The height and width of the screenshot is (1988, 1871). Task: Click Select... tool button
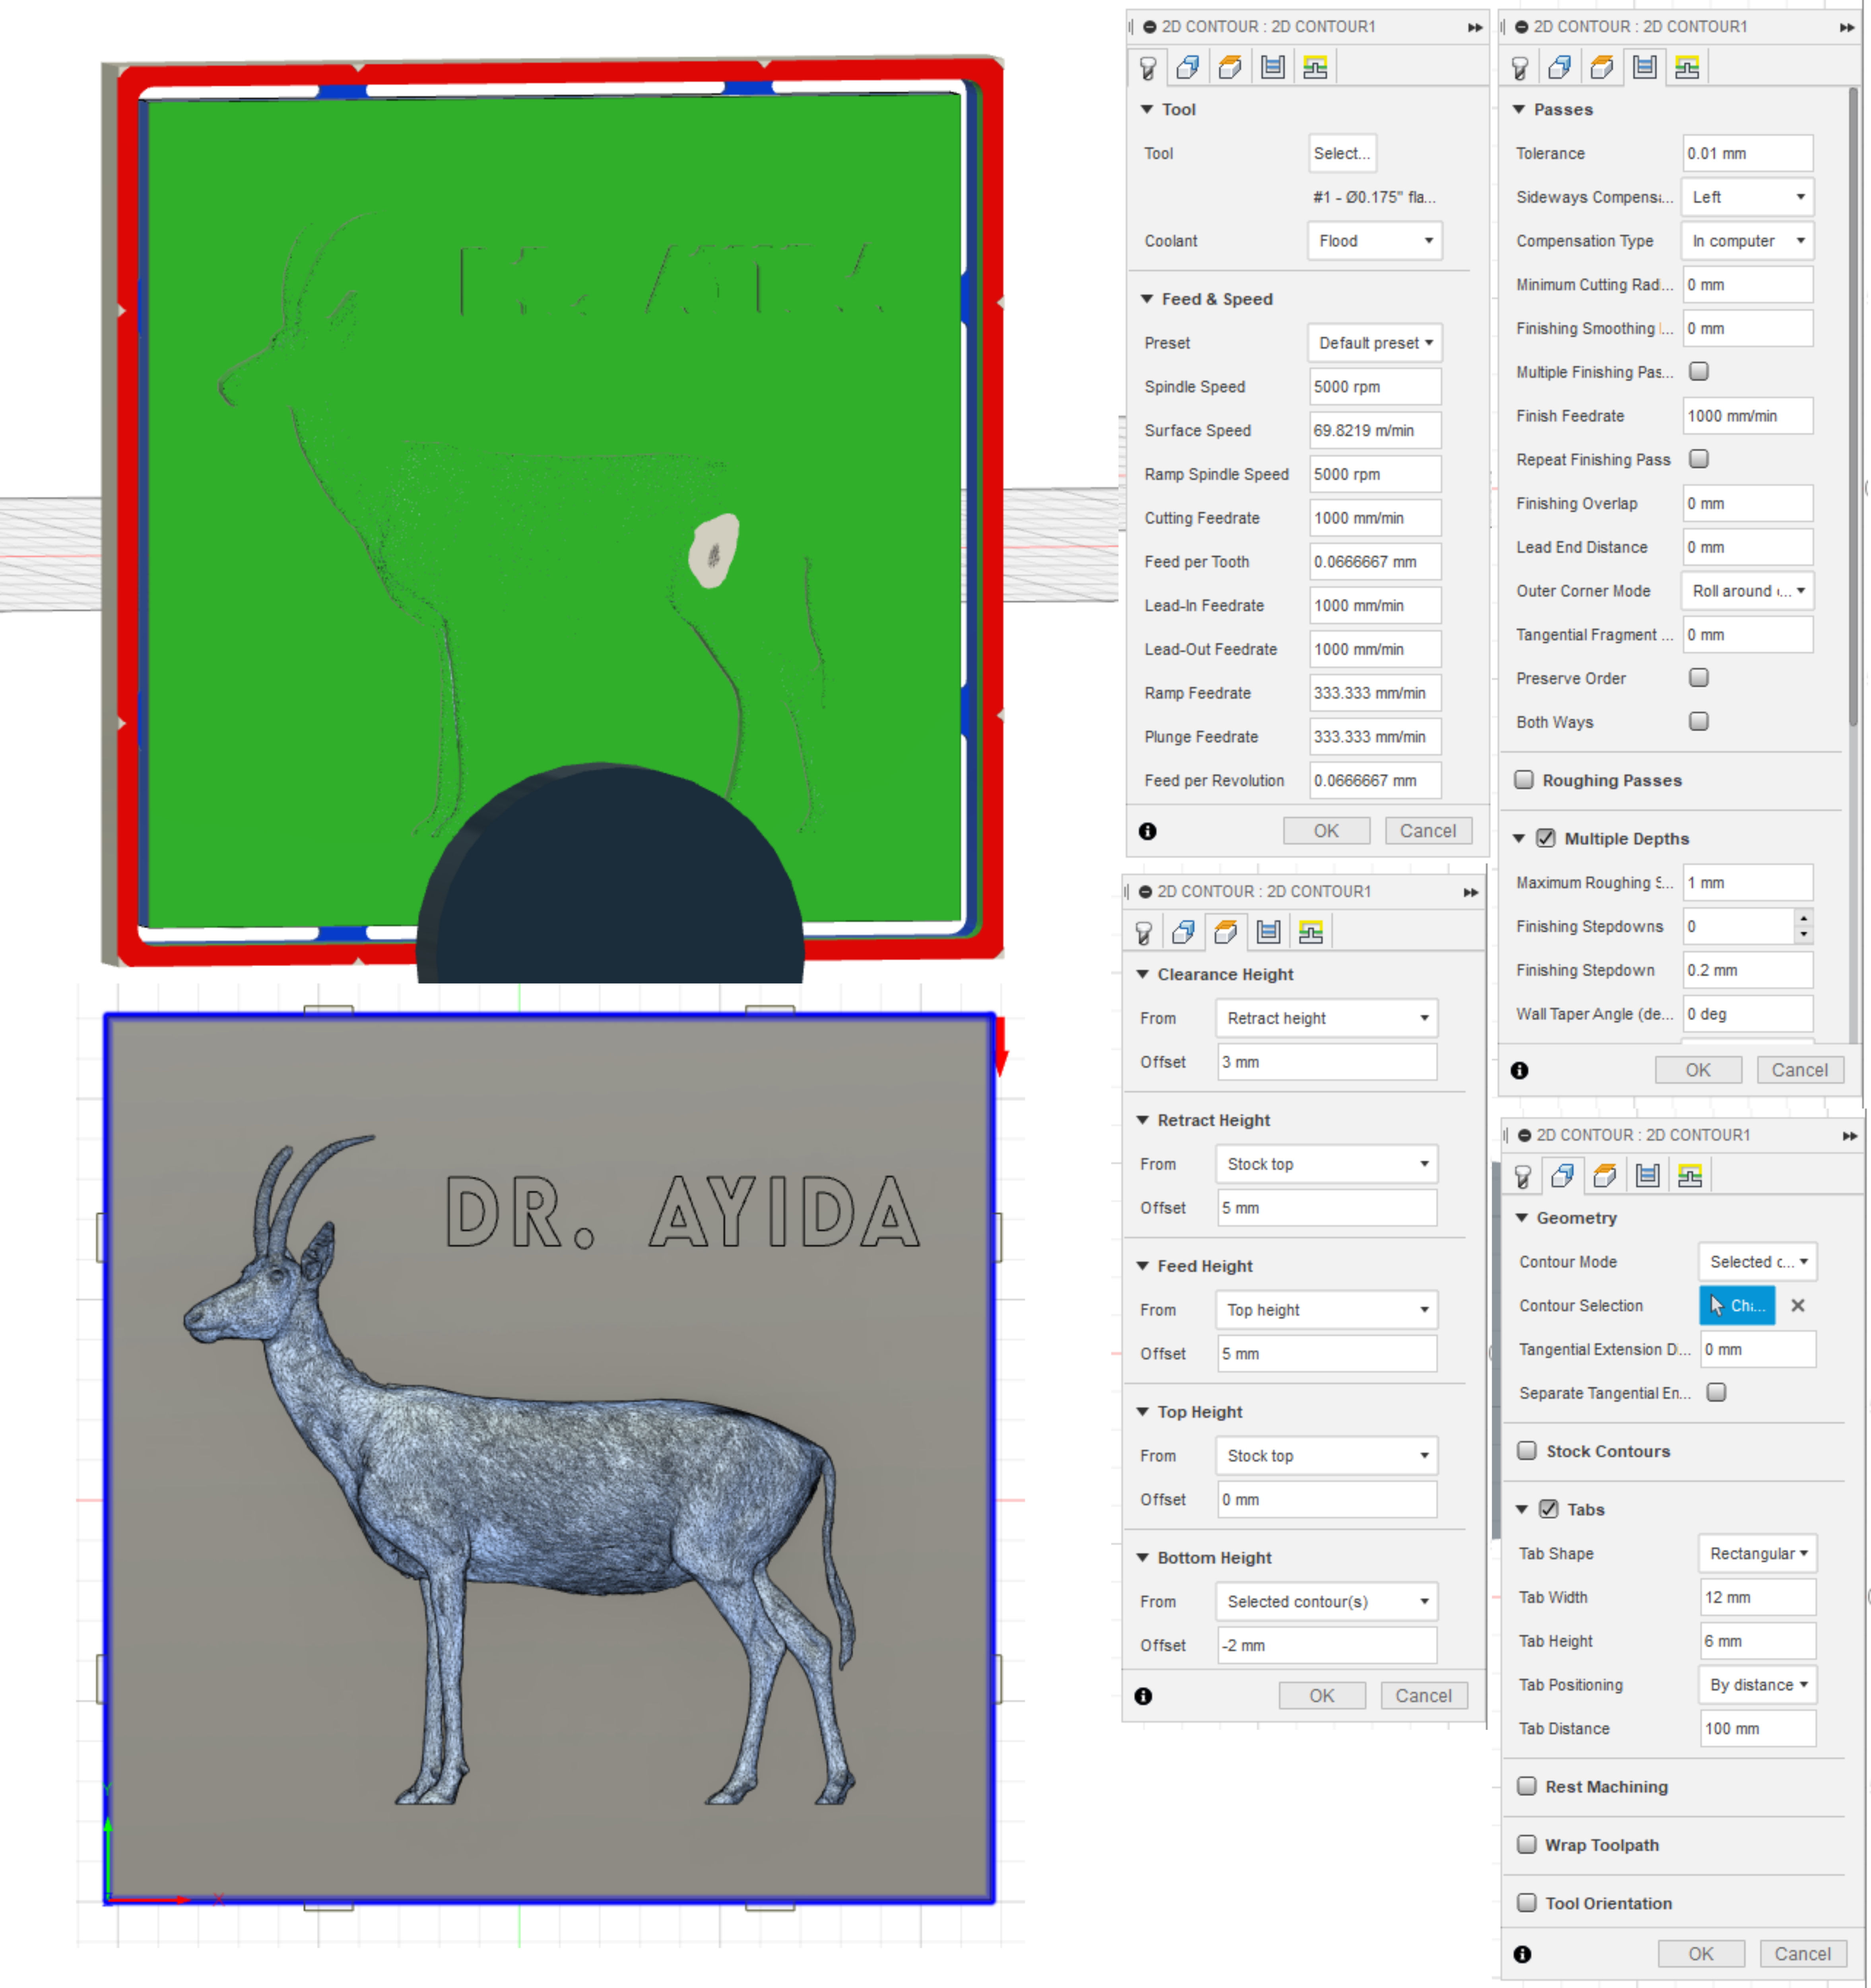coord(1341,153)
